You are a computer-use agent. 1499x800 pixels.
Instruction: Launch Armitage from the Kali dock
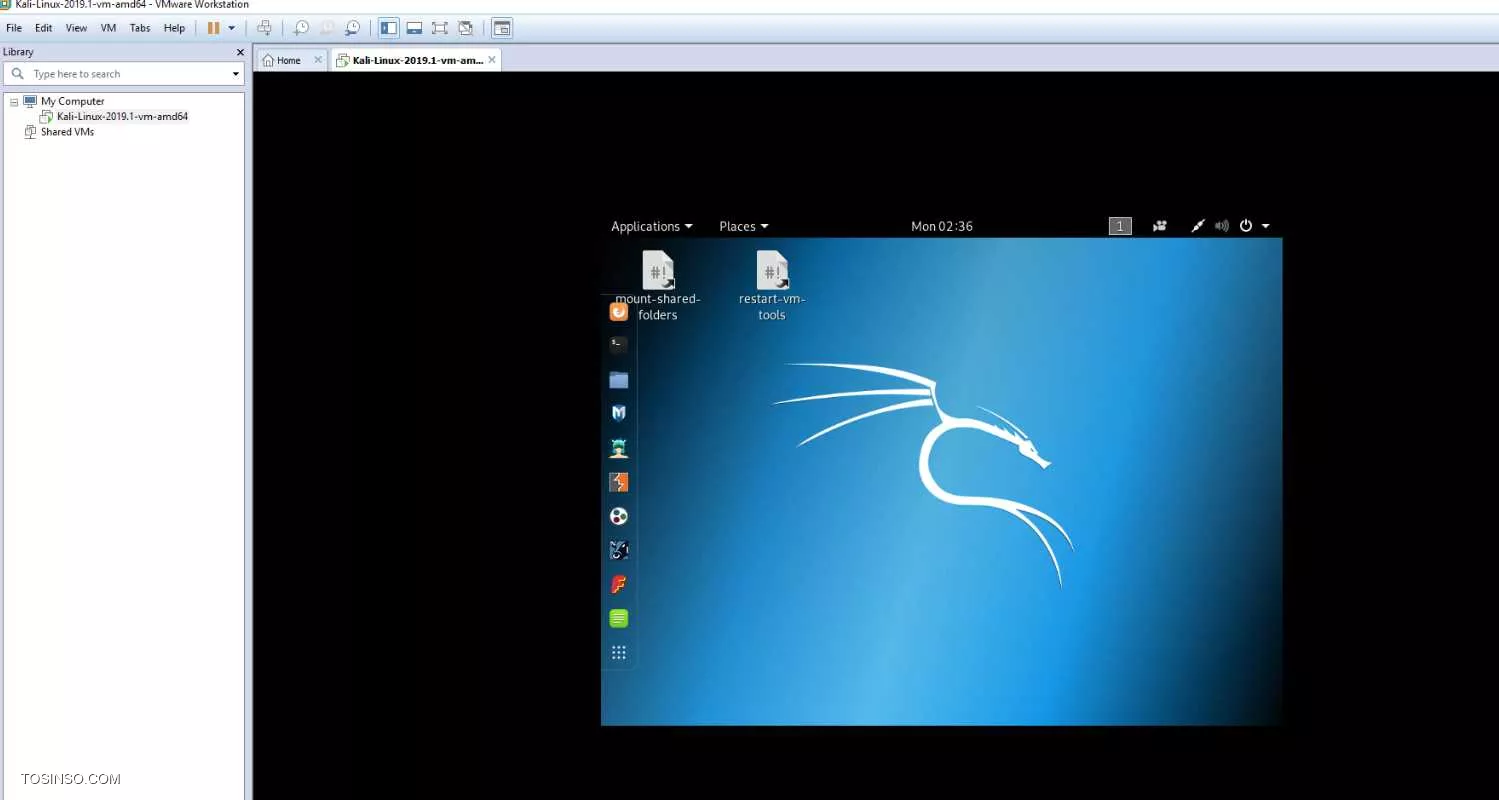[619, 447]
